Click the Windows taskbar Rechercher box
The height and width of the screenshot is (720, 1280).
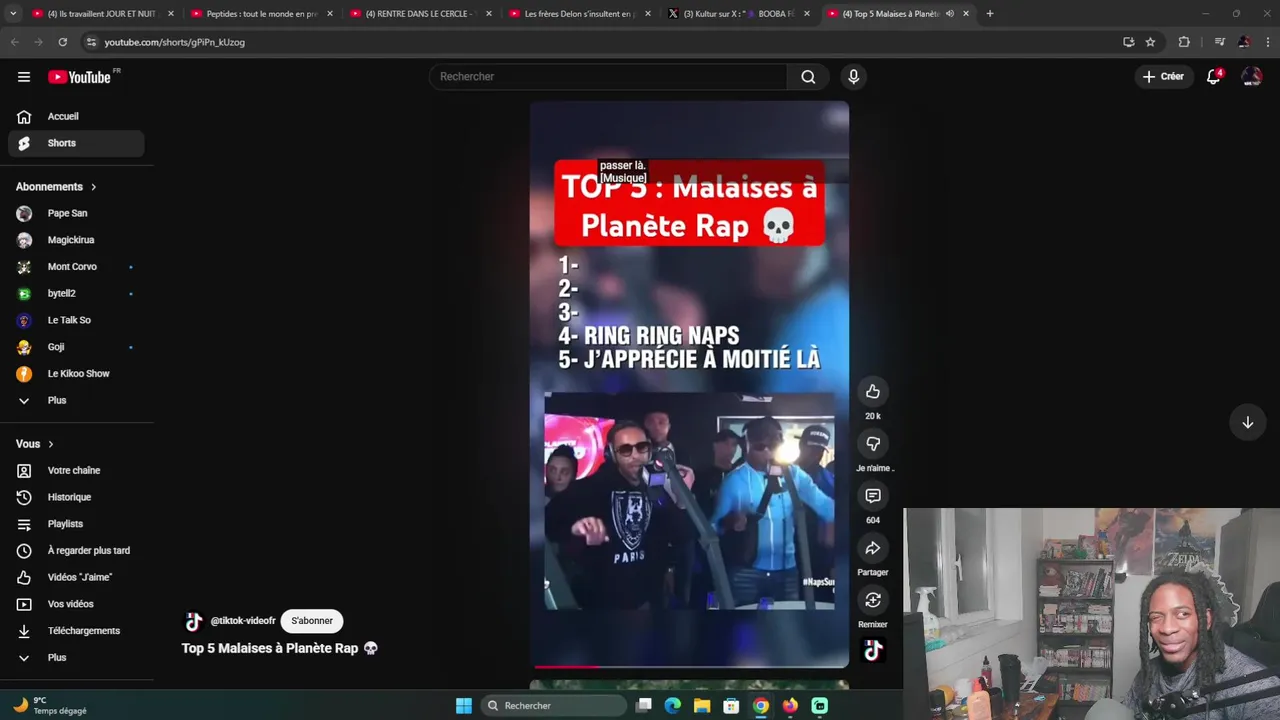click(x=555, y=706)
